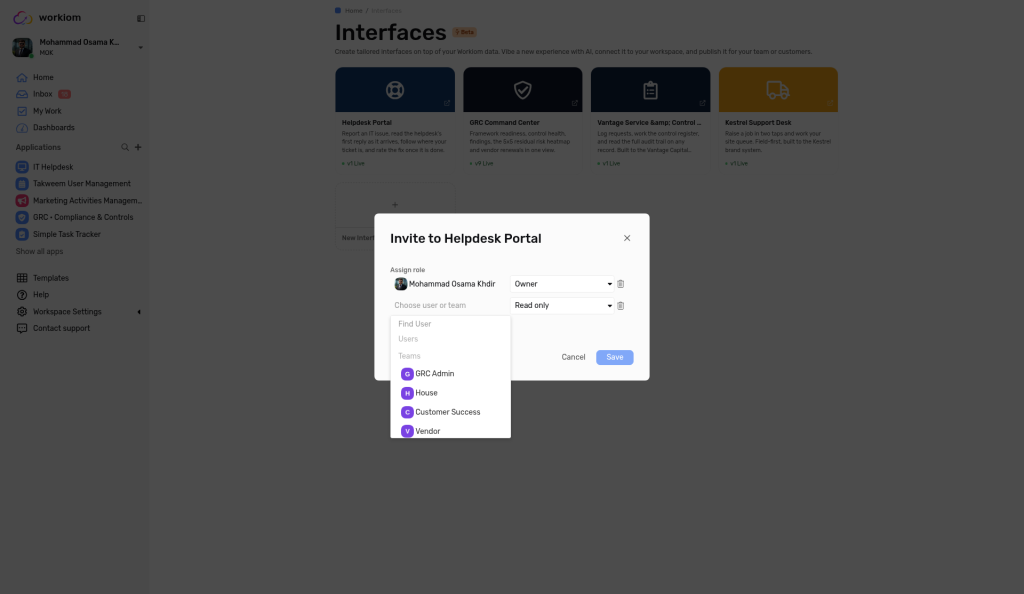Open Templates from the sidebar

(x=51, y=278)
